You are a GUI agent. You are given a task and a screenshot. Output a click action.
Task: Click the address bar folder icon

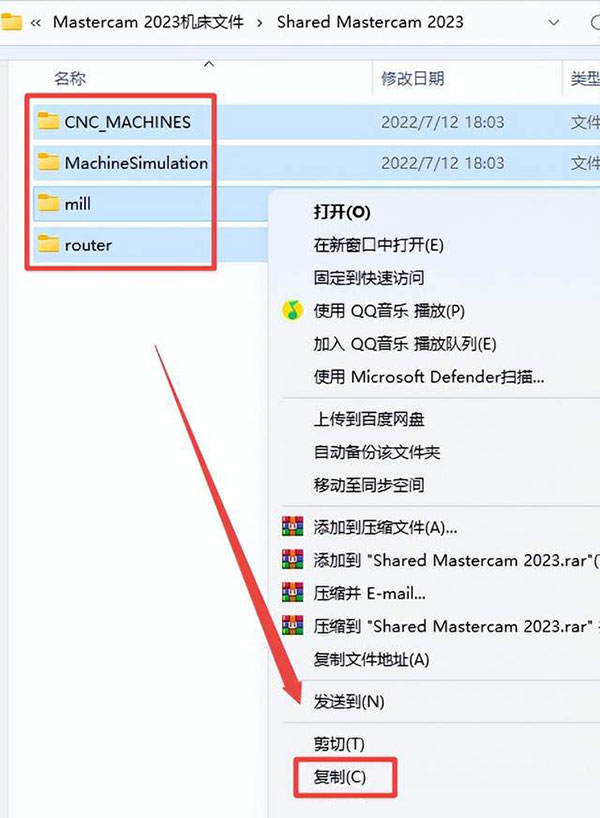[x=10, y=22]
